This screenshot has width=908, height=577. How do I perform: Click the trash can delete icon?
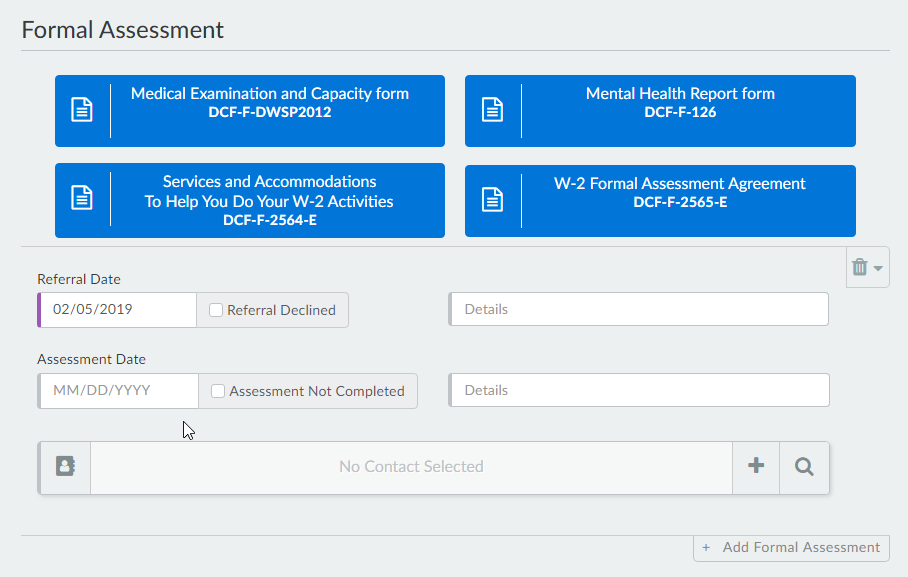tap(859, 267)
